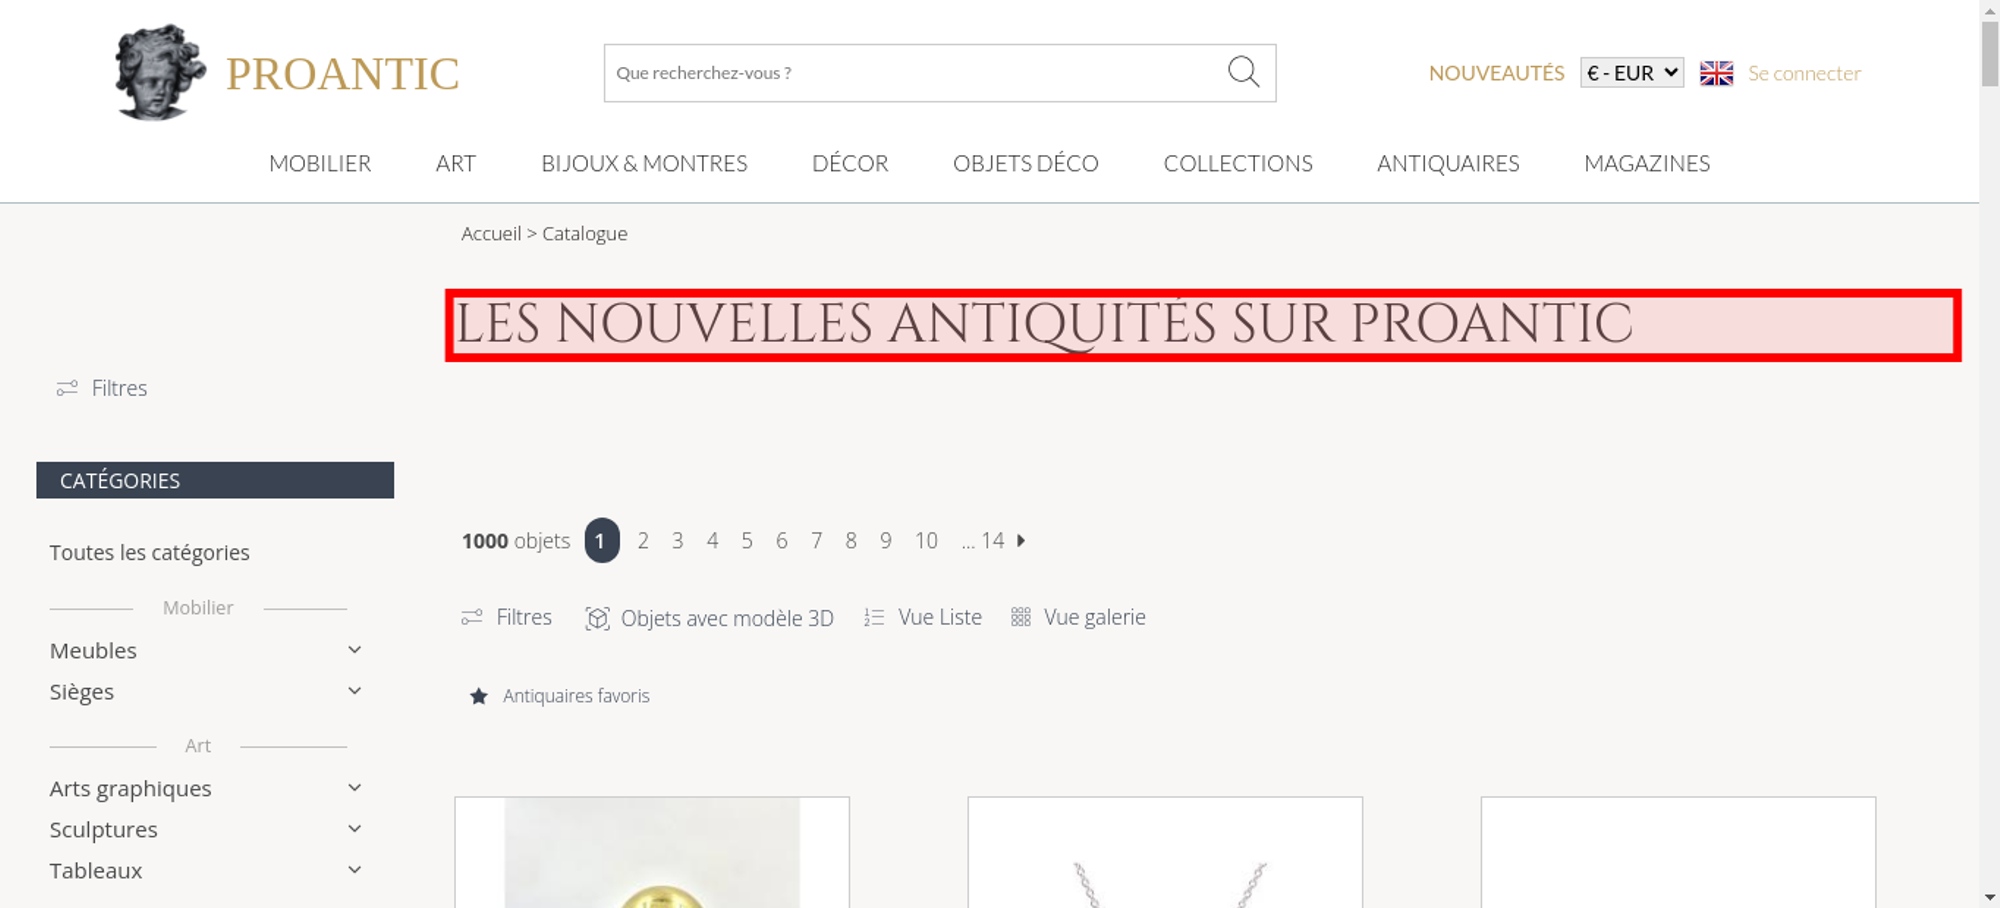Go to results page 5
The height and width of the screenshot is (908, 2000).
[747, 540]
